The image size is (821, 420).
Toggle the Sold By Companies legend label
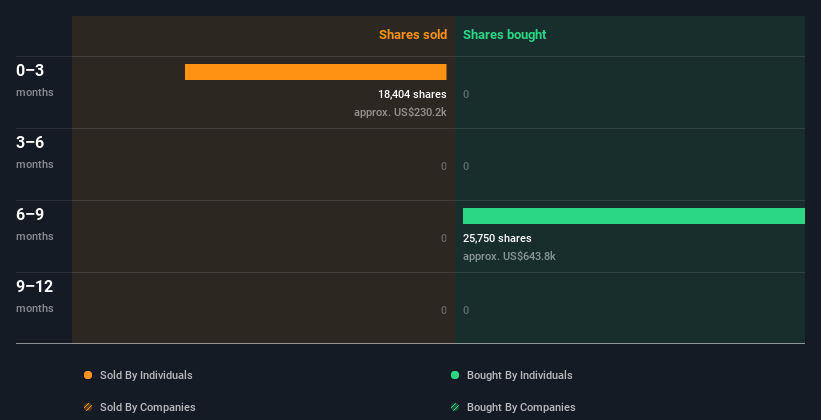click(147, 407)
